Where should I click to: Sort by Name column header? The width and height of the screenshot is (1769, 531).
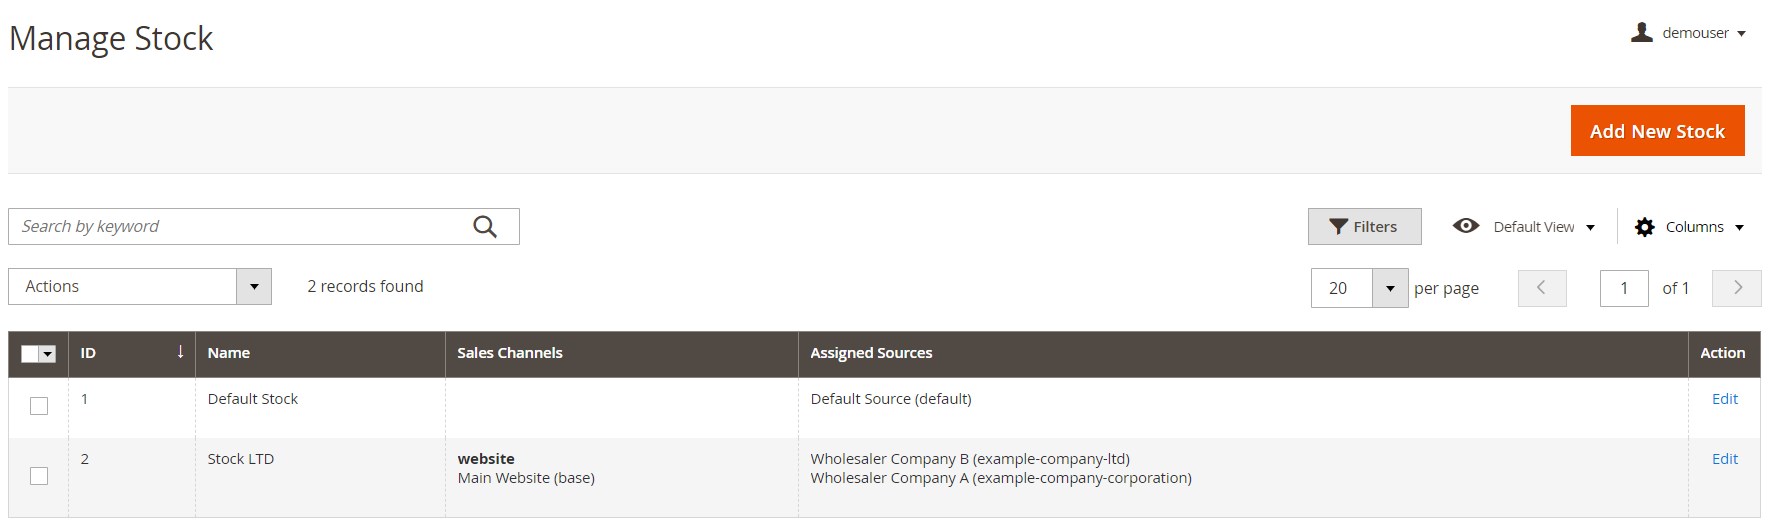click(x=229, y=353)
